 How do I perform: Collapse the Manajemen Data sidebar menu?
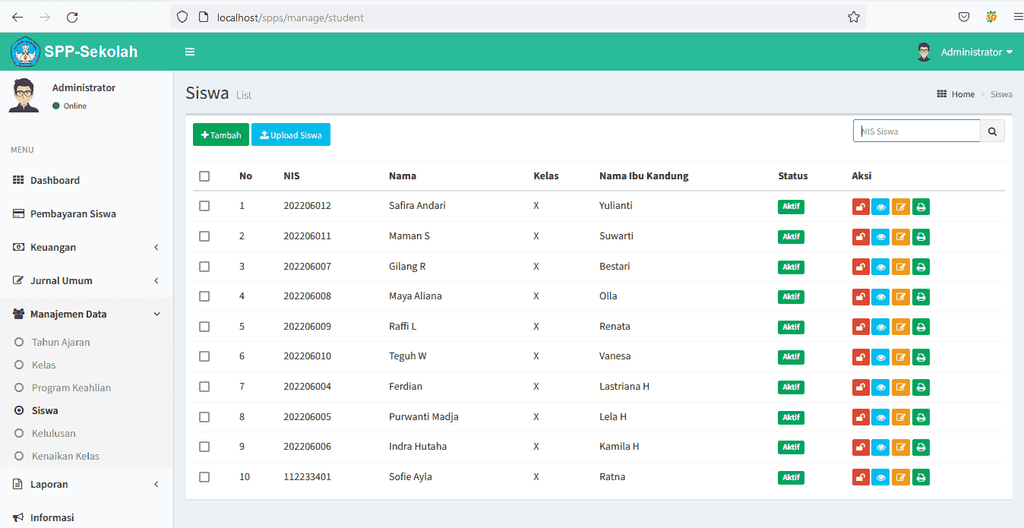(86, 314)
